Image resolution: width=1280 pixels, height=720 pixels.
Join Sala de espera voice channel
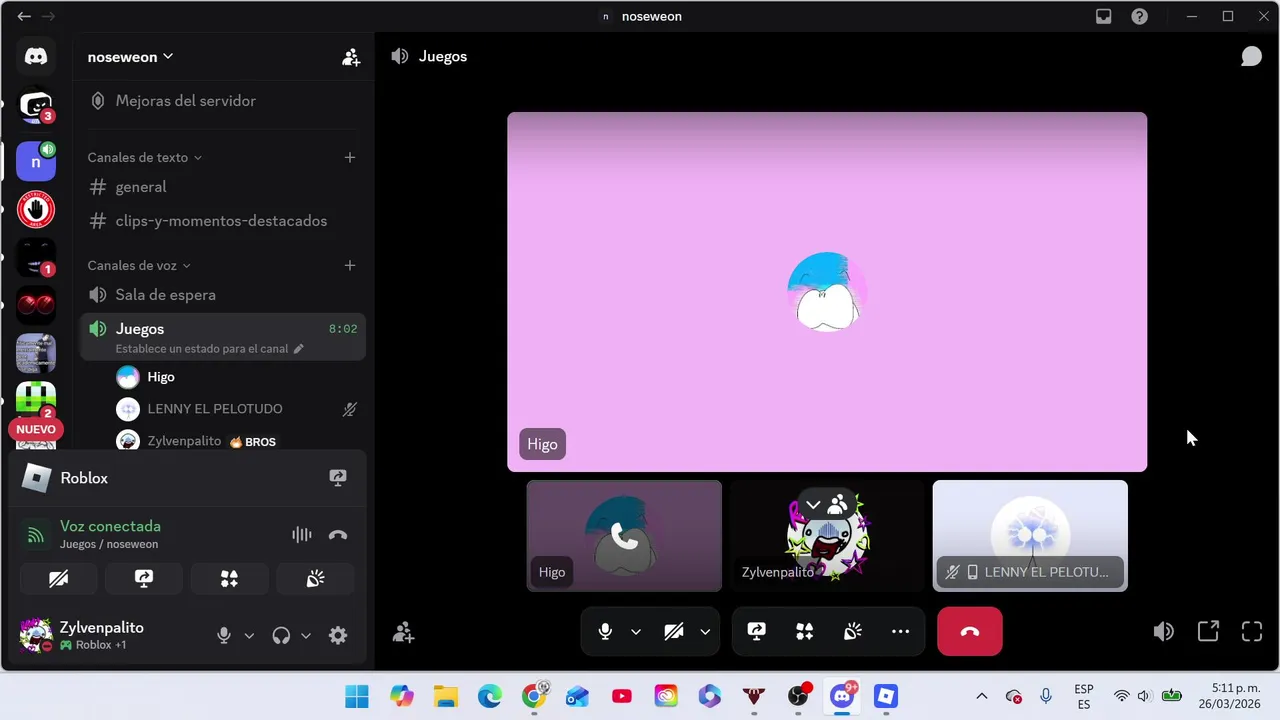coord(223,295)
